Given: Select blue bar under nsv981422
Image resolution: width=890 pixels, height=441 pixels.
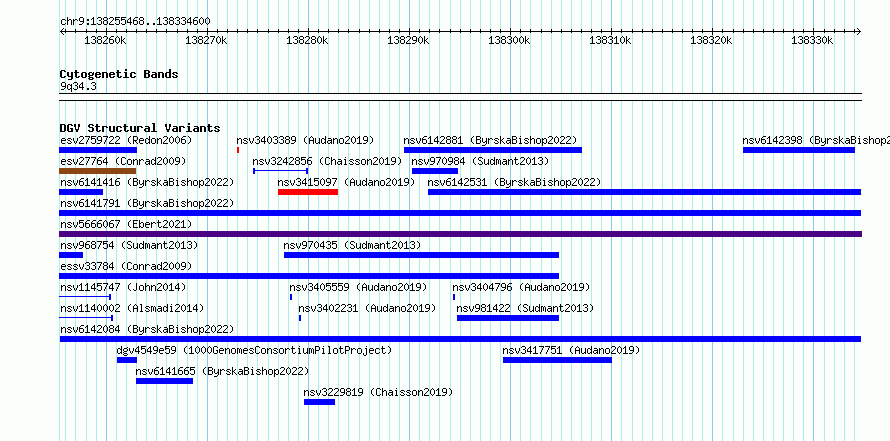Looking at the screenshot, I should 508,318.
